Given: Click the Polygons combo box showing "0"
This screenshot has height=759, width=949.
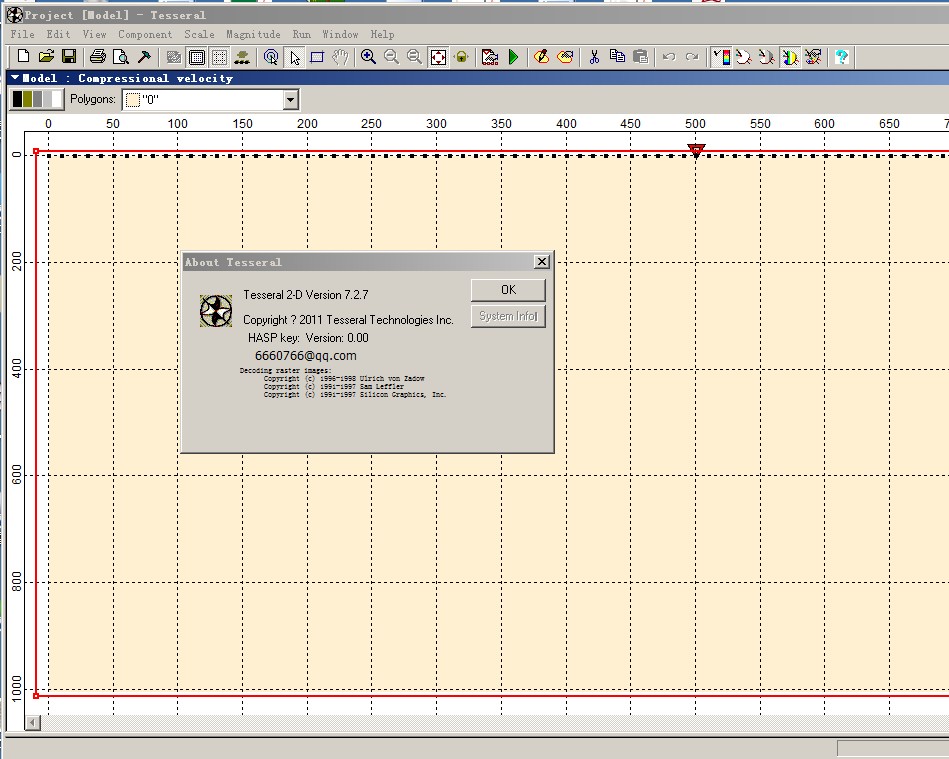Looking at the screenshot, I should coord(211,99).
